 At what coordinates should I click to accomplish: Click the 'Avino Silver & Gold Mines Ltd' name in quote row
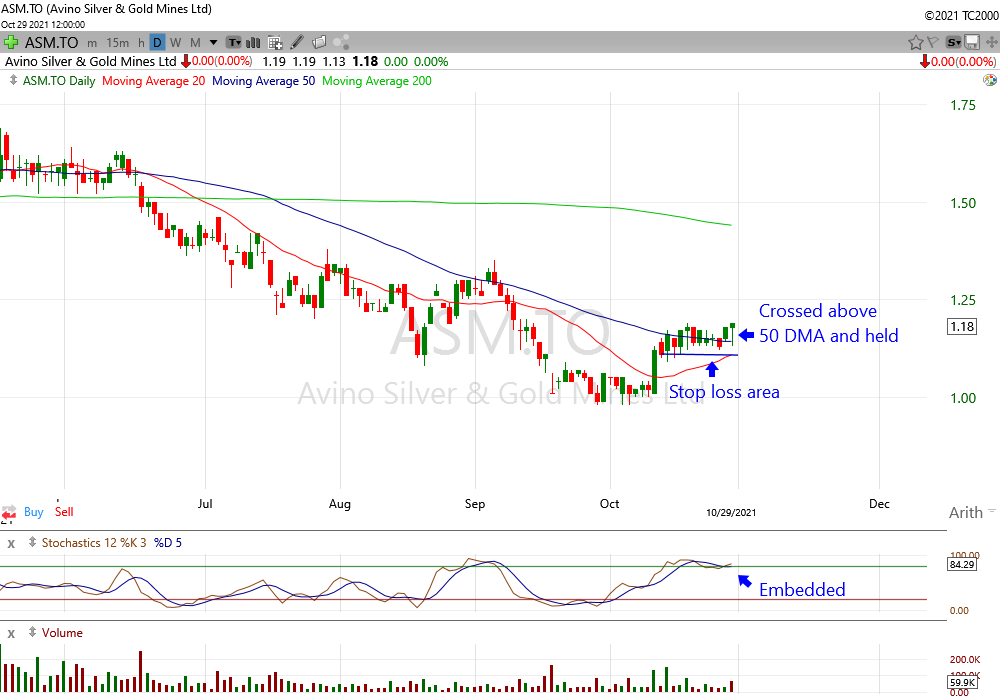[x=91, y=61]
